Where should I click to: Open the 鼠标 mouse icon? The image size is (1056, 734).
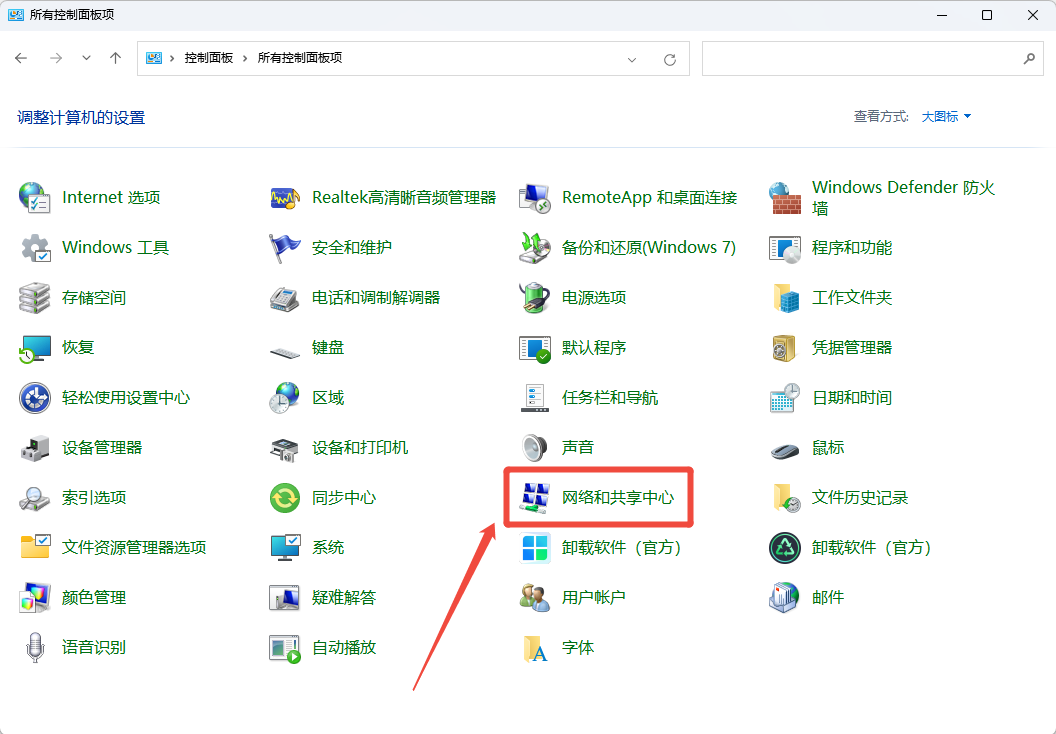pyautogui.click(x=785, y=449)
